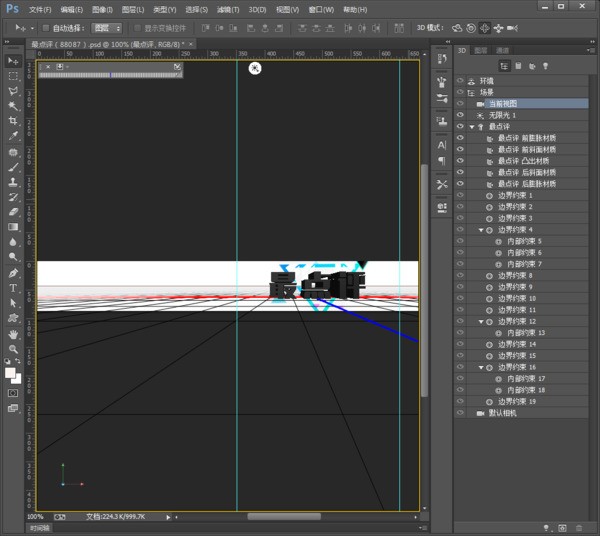600x536 pixels.
Task: Hide the 无限光 1 light
Action: pos(460,115)
